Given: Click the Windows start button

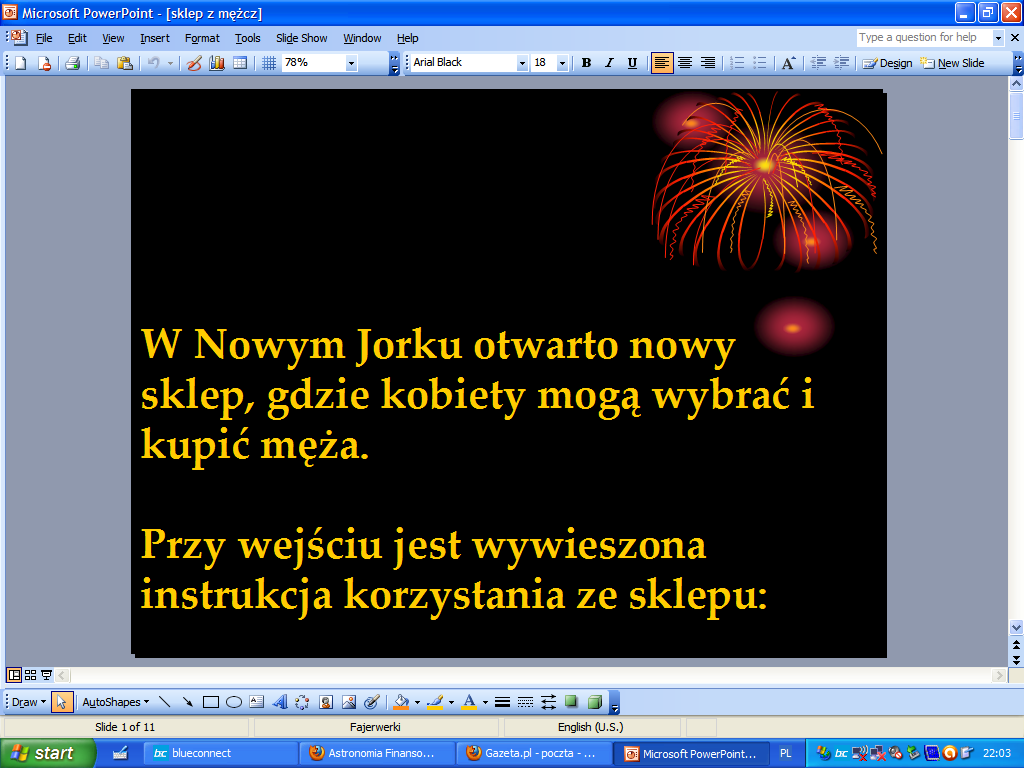Looking at the screenshot, I should (x=47, y=753).
